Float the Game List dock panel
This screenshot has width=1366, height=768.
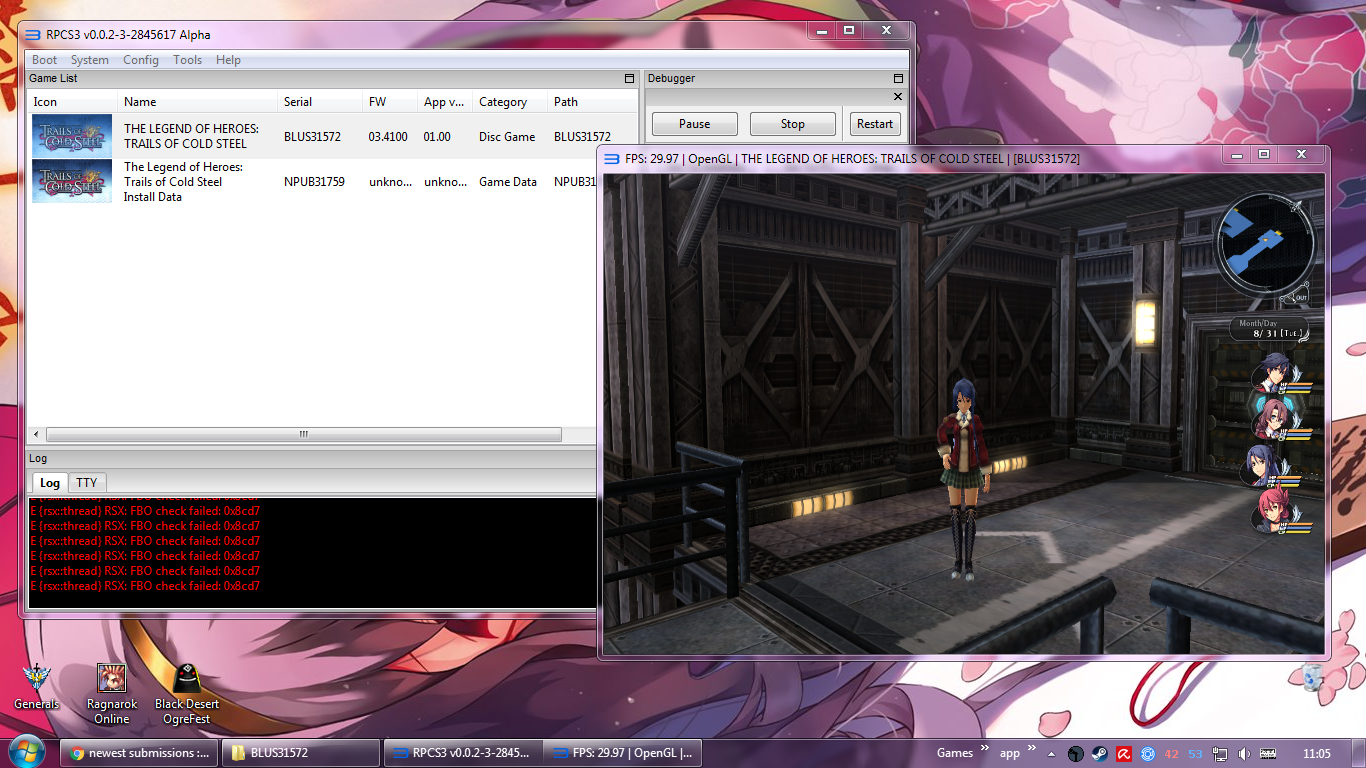coord(629,78)
